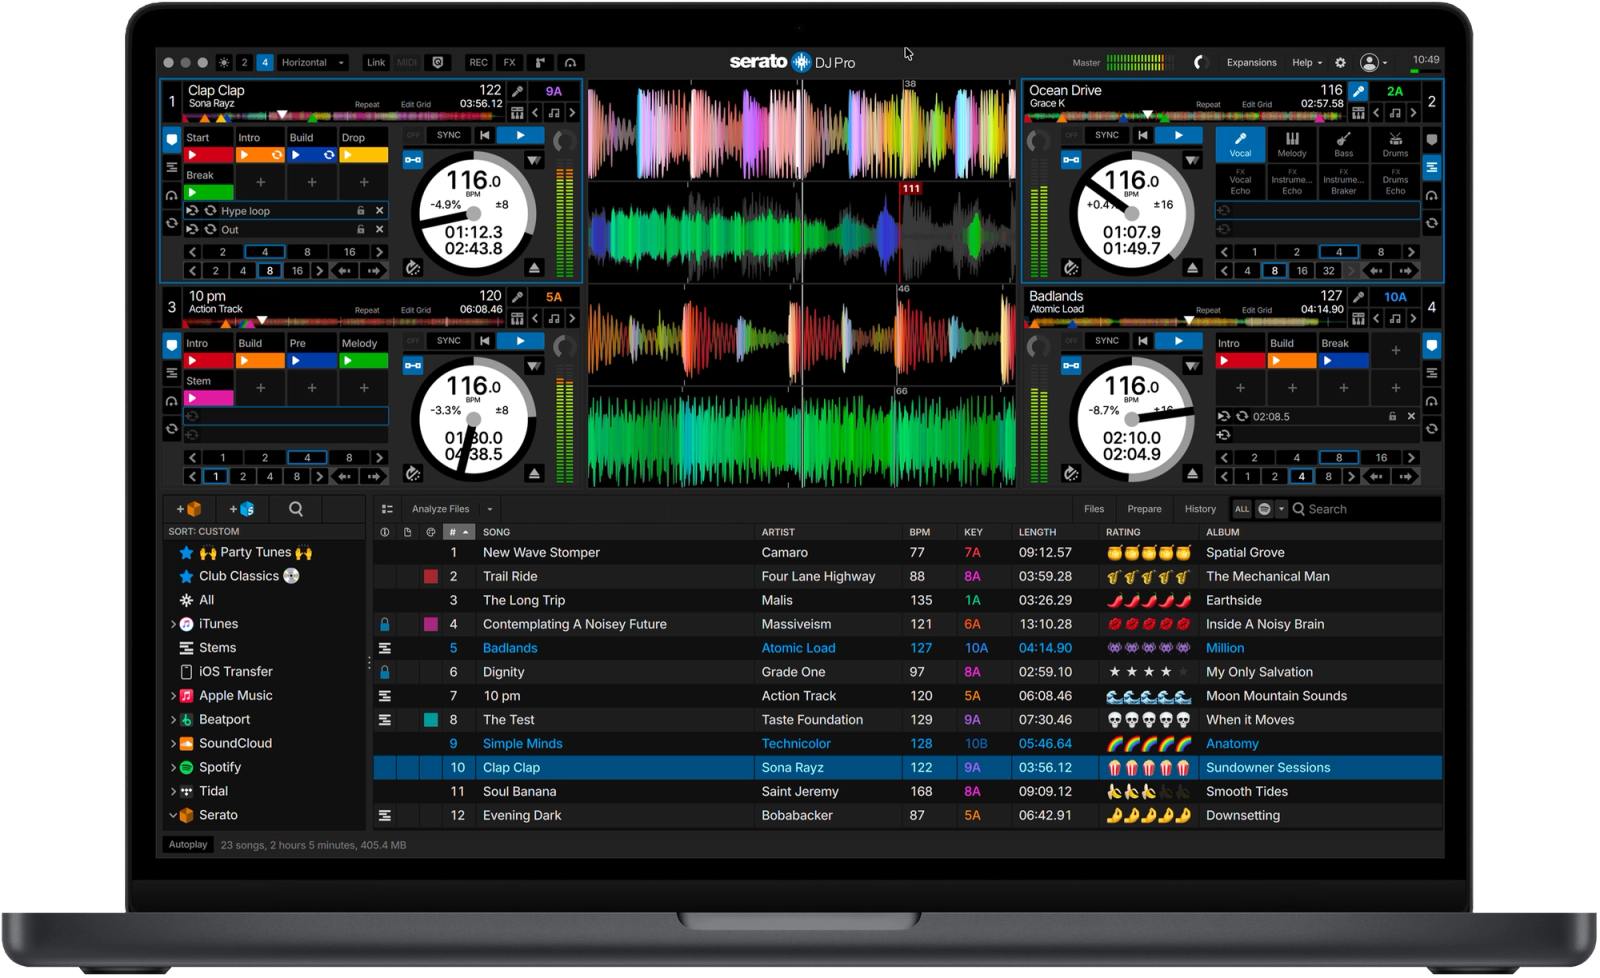1600x978 pixels.
Task: Click the Analyze Files button
Action: (x=441, y=509)
